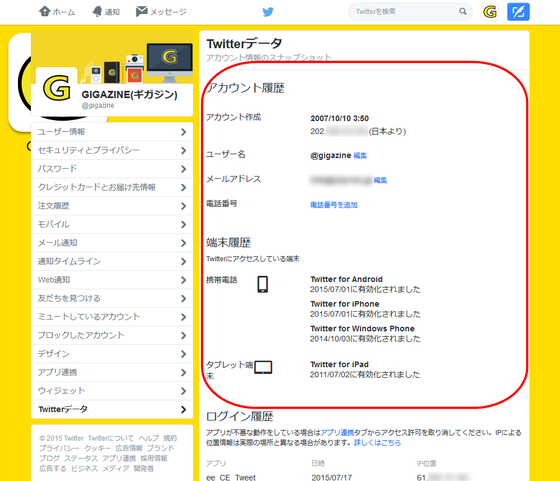
Task: Open the GIGAZINE account avatar menu
Action: [x=490, y=12]
